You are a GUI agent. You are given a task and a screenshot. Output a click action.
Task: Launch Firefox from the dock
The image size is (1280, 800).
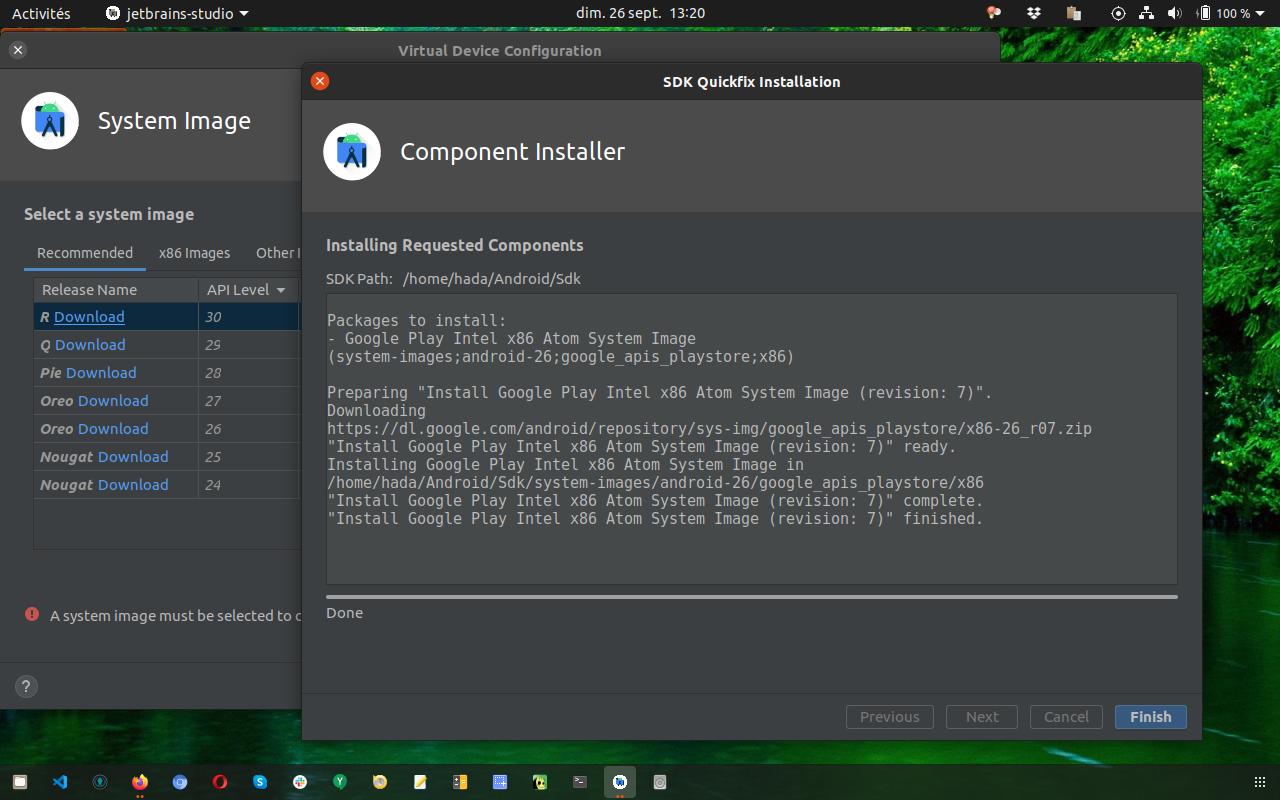(140, 782)
